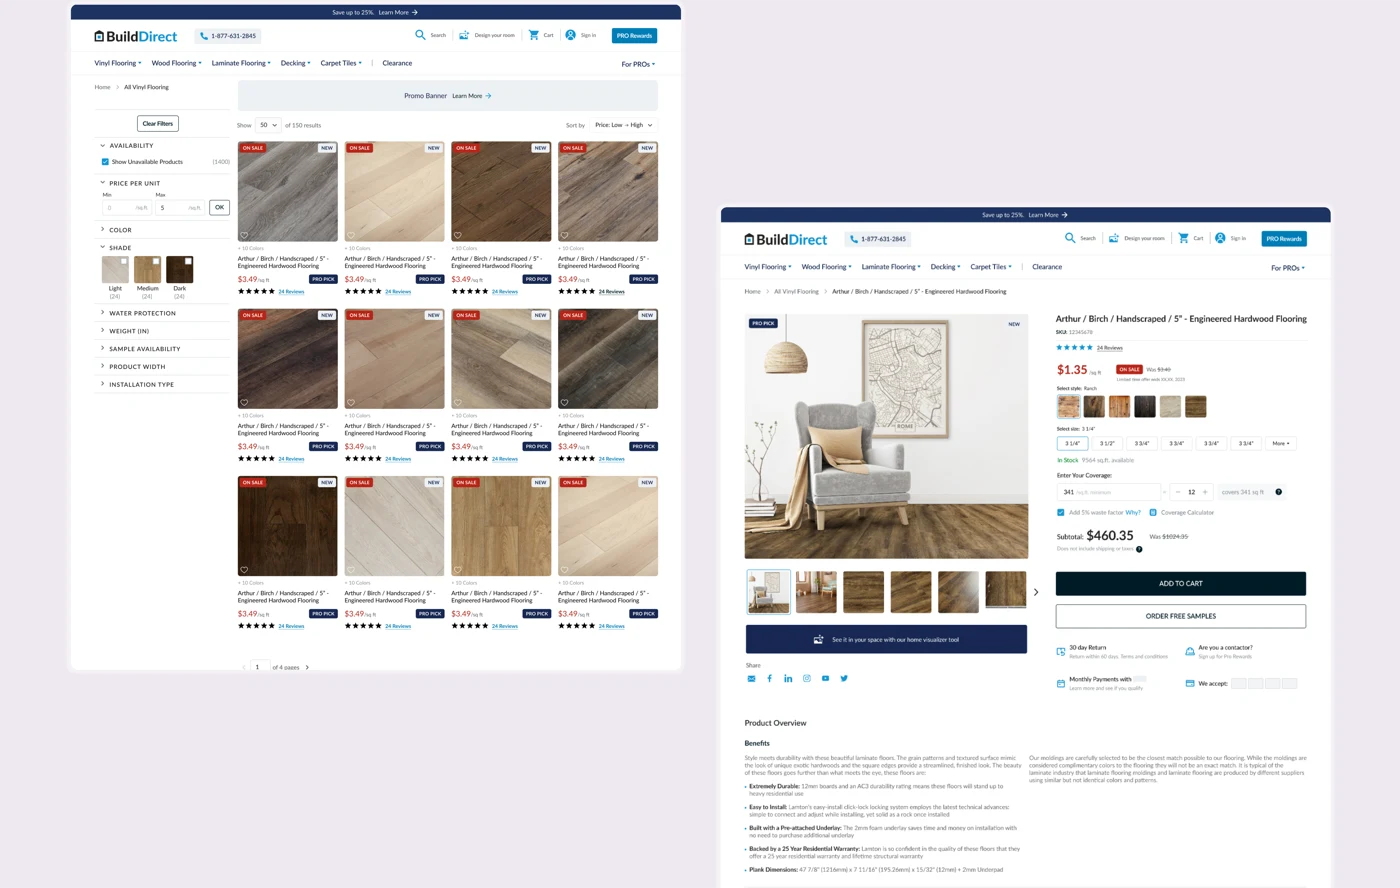The height and width of the screenshot is (888, 1400).
Task: Select the light beige style swatch
Action: tap(1170, 406)
